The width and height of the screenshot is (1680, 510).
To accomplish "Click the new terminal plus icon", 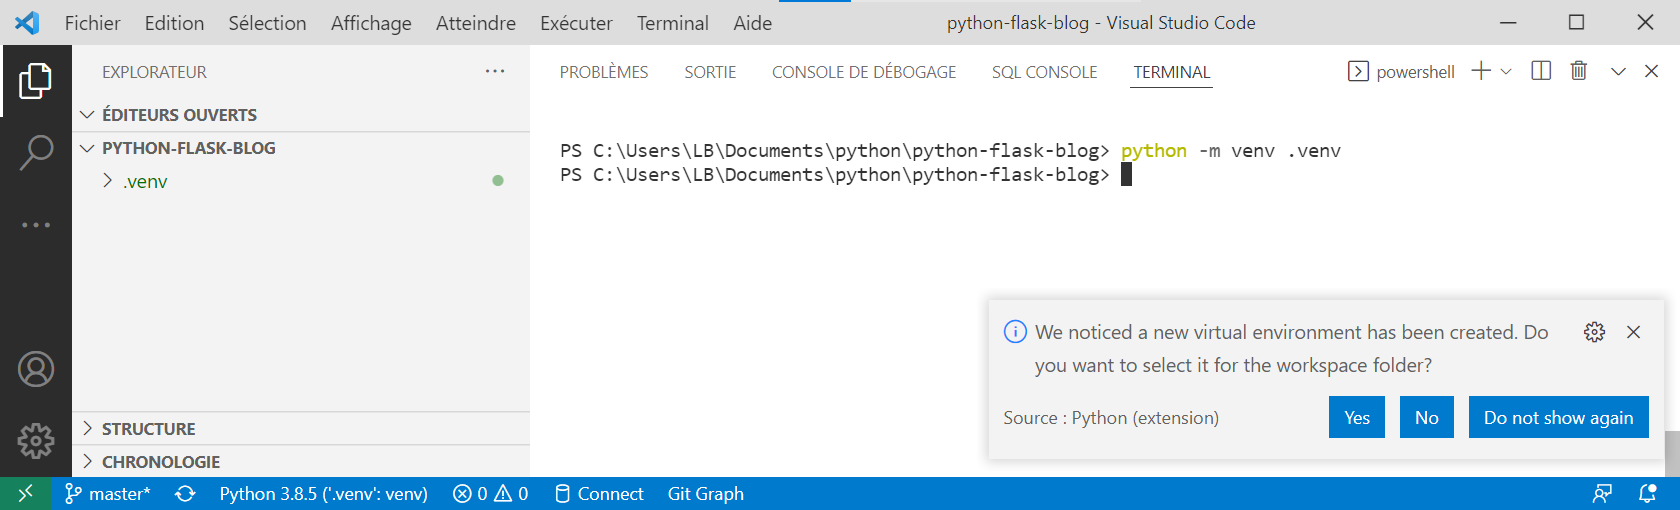I will [x=1481, y=71].
